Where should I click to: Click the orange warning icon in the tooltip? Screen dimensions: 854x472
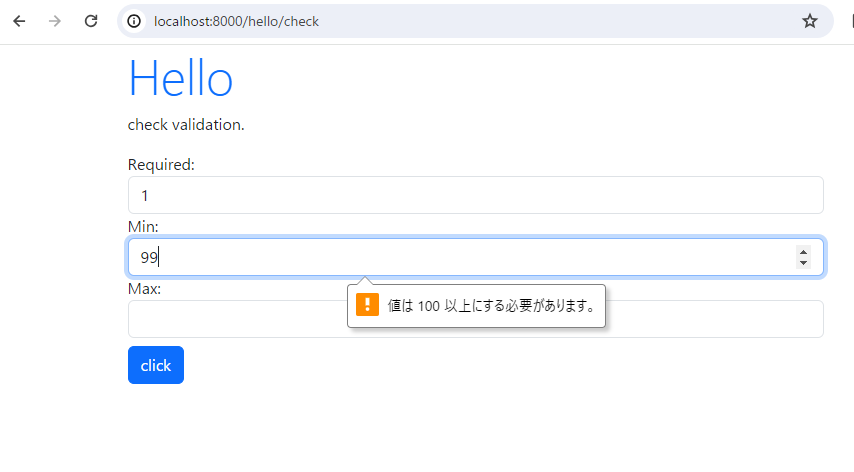tap(367, 305)
